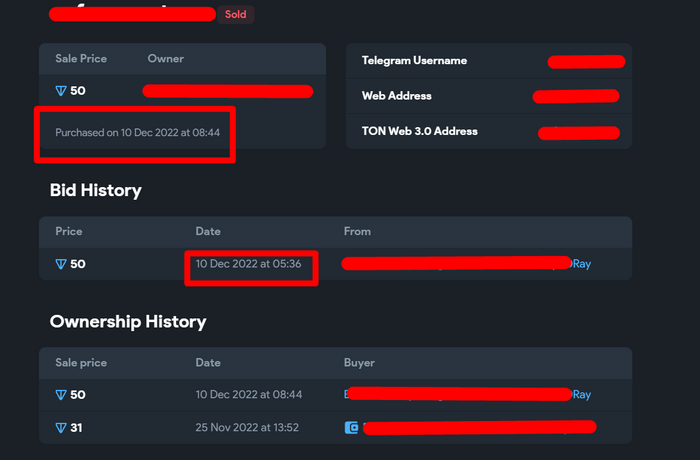Click the Owner address in the sale panel
The height and width of the screenshot is (460, 700).
[x=228, y=91]
